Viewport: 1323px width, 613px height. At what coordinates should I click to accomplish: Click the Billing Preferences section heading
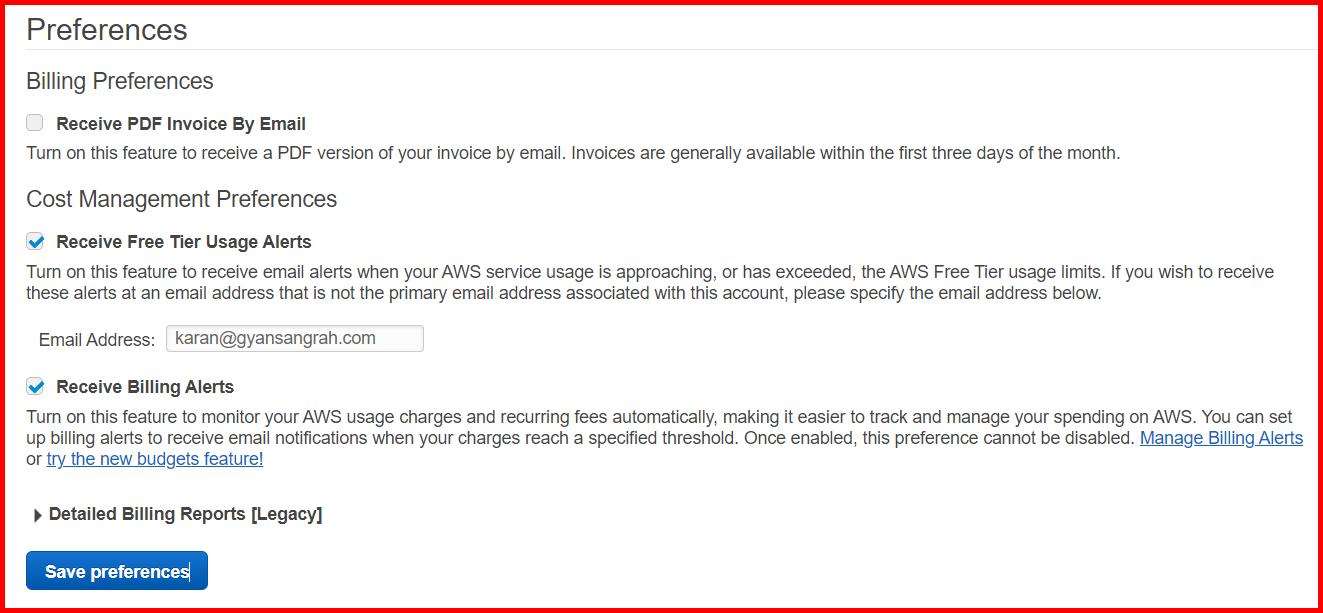[x=120, y=81]
